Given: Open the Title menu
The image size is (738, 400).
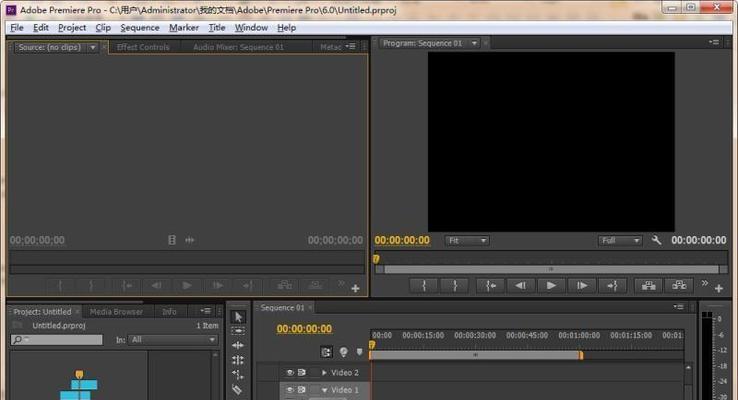Looking at the screenshot, I should click(217, 28).
